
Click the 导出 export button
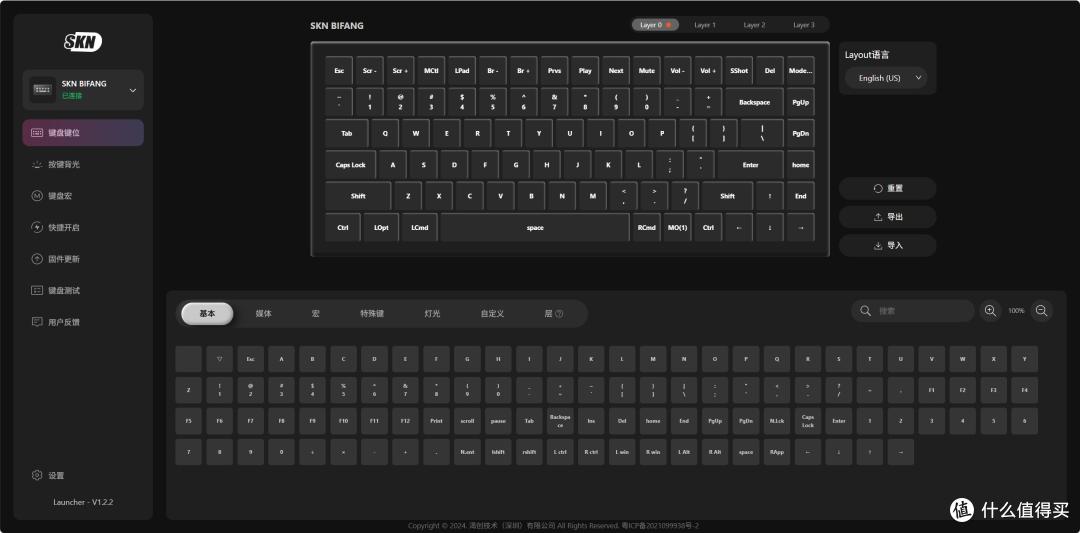(887, 217)
